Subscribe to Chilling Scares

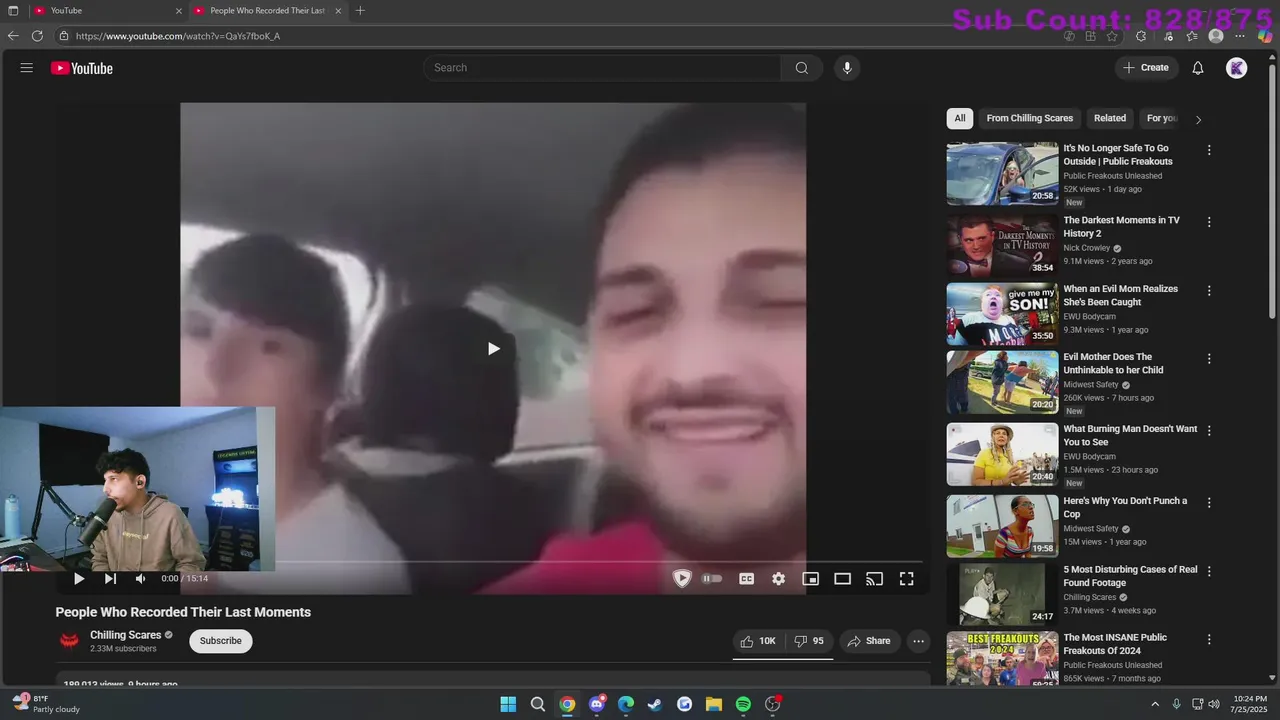click(x=221, y=641)
